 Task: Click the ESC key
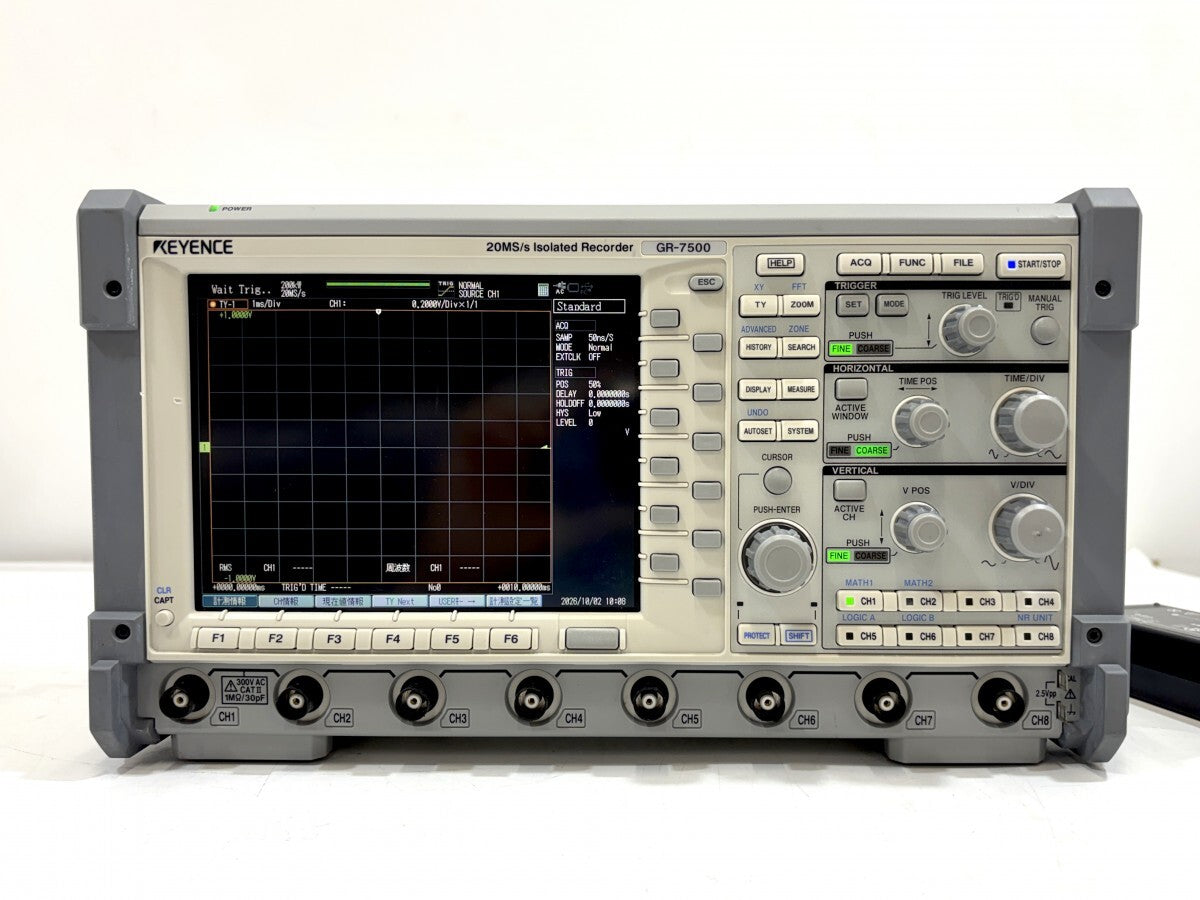[x=706, y=283]
